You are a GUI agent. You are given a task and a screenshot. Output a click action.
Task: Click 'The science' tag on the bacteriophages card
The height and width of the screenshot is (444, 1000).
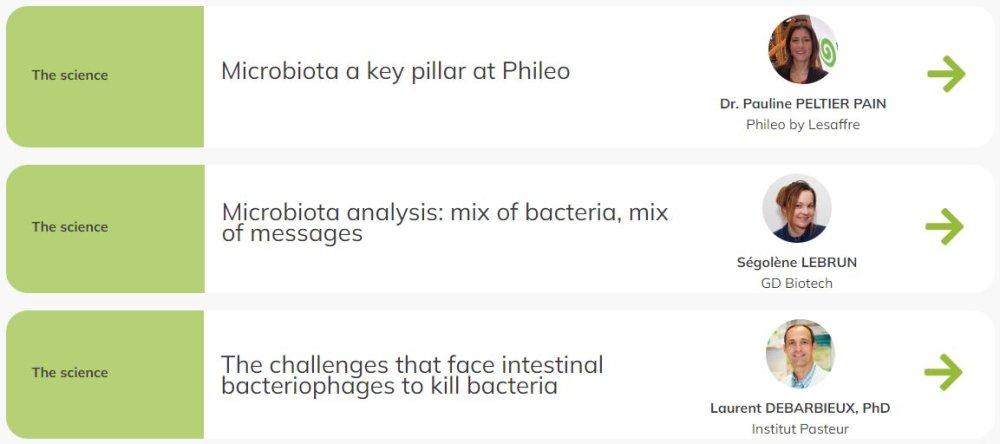pyautogui.click(x=70, y=372)
